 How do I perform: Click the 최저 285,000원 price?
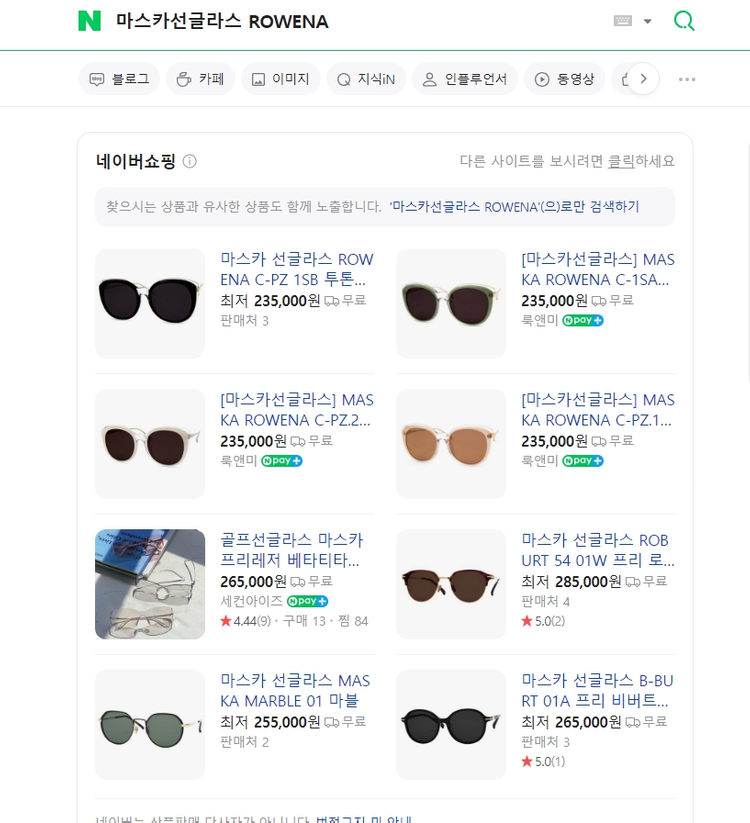pos(571,582)
